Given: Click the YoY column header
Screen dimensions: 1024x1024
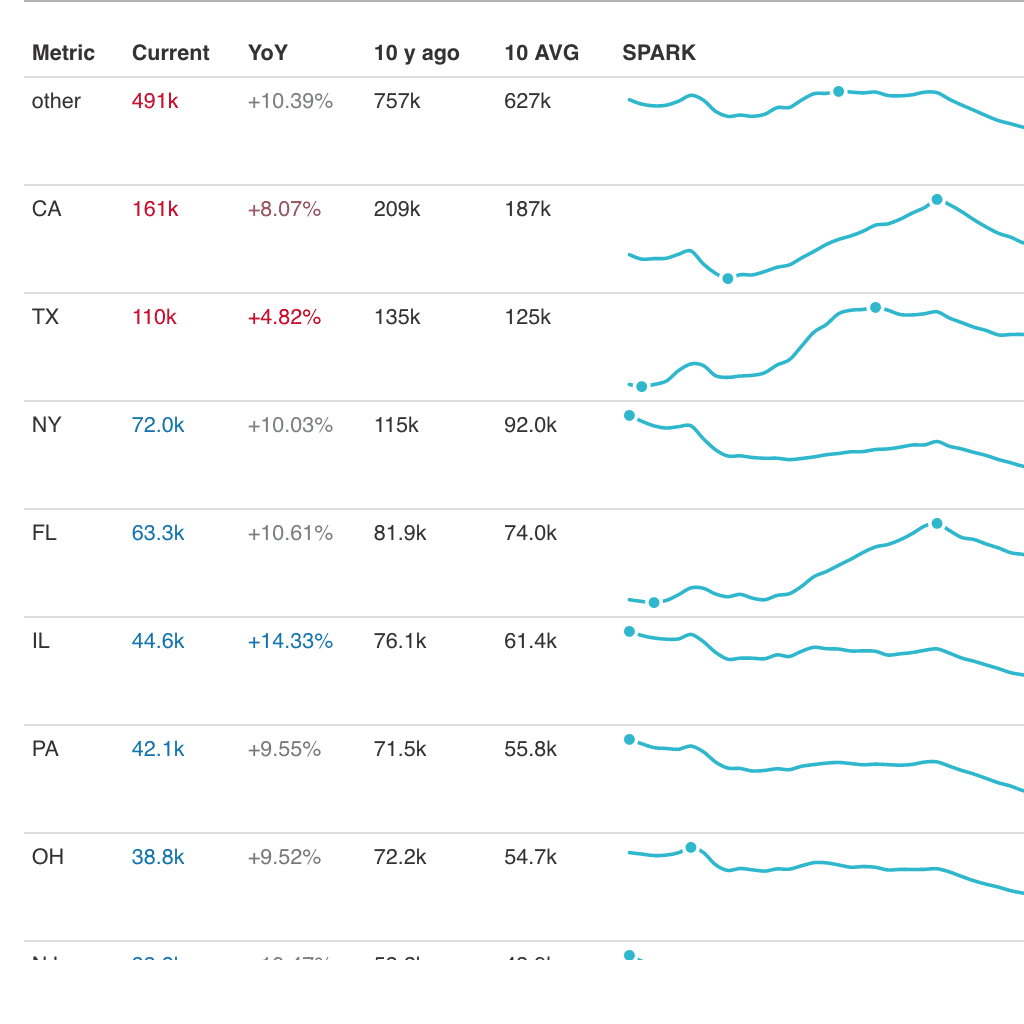Looking at the screenshot, I should pyautogui.click(x=268, y=52).
